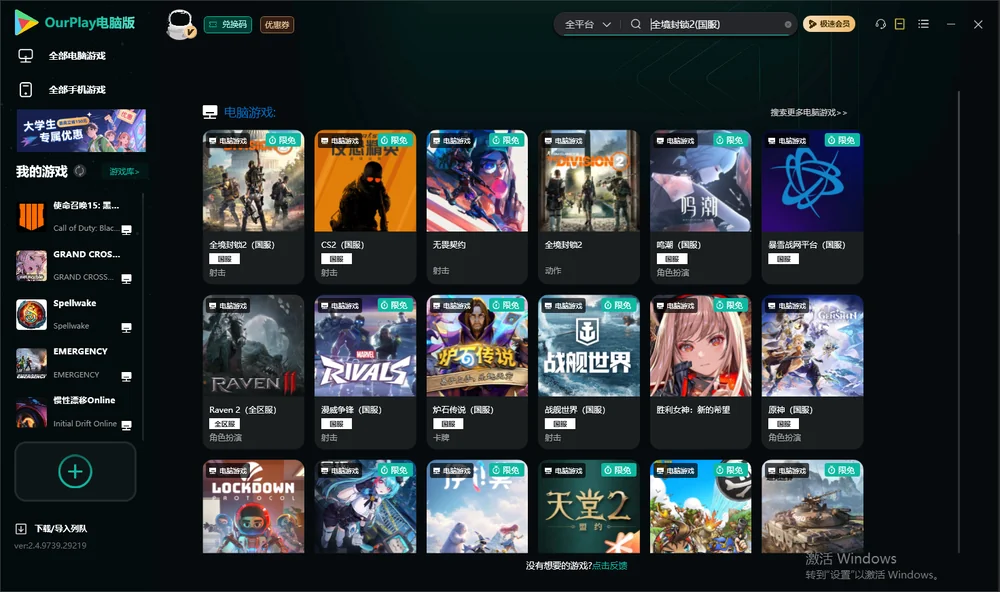Viewport: 1000px width, 592px height.
Task: Click the PC icon on Spellwake row
Action: pos(126,328)
